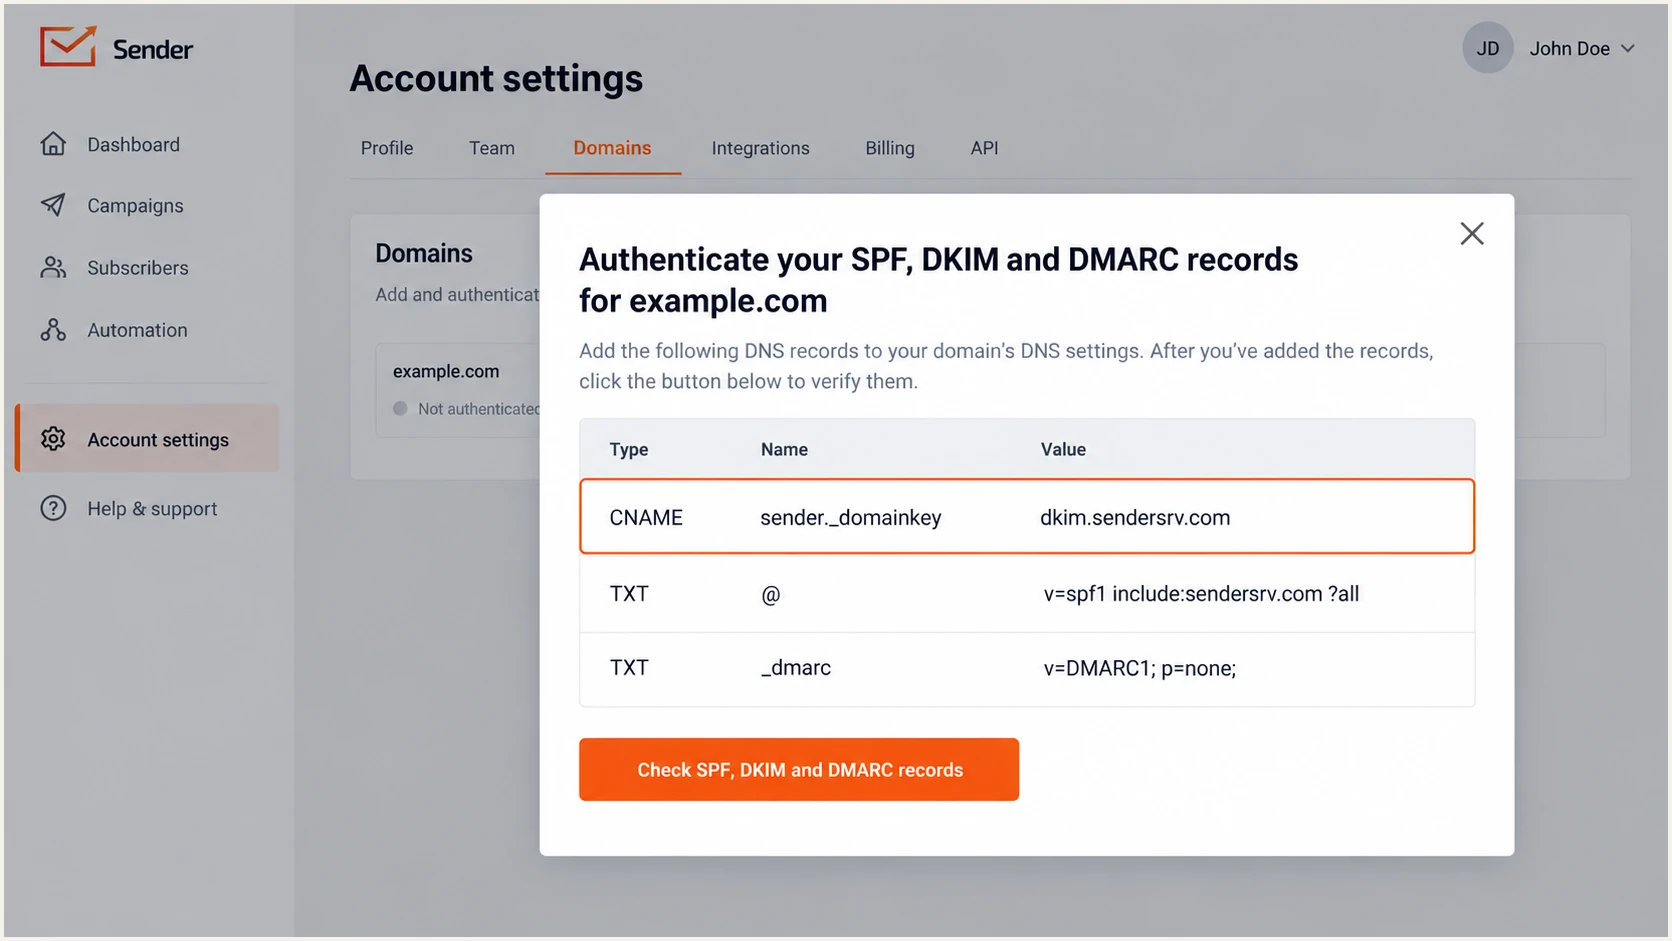Viewport: 1672px width, 941px height.
Task: Click the Sender brand name
Action: pyautogui.click(x=152, y=49)
